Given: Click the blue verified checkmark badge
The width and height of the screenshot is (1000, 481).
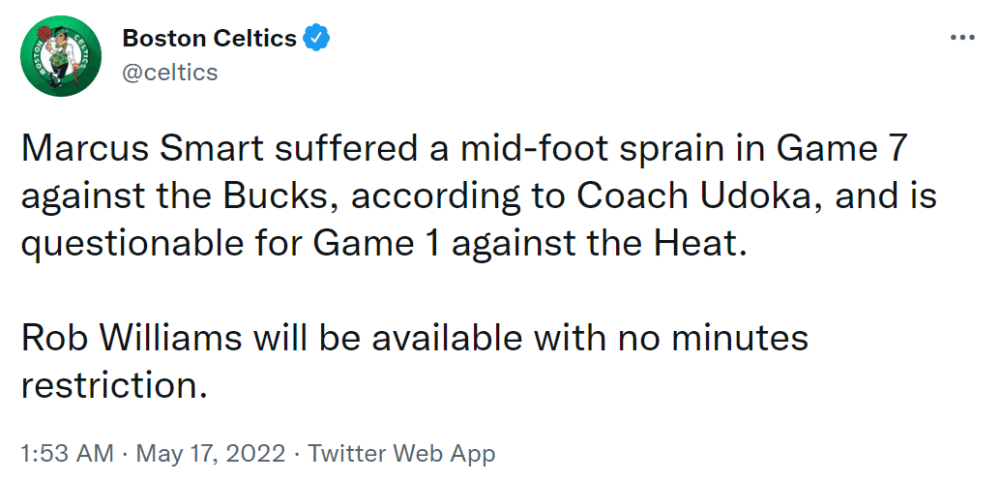Looking at the screenshot, I should pos(316,38).
